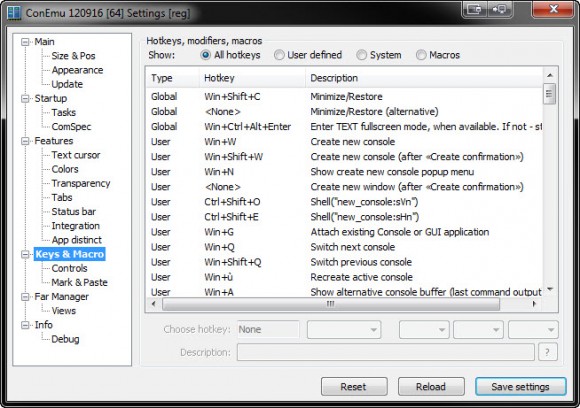This screenshot has height=408, width=580.
Task: Open Transparency settings page
Action: 81,183
